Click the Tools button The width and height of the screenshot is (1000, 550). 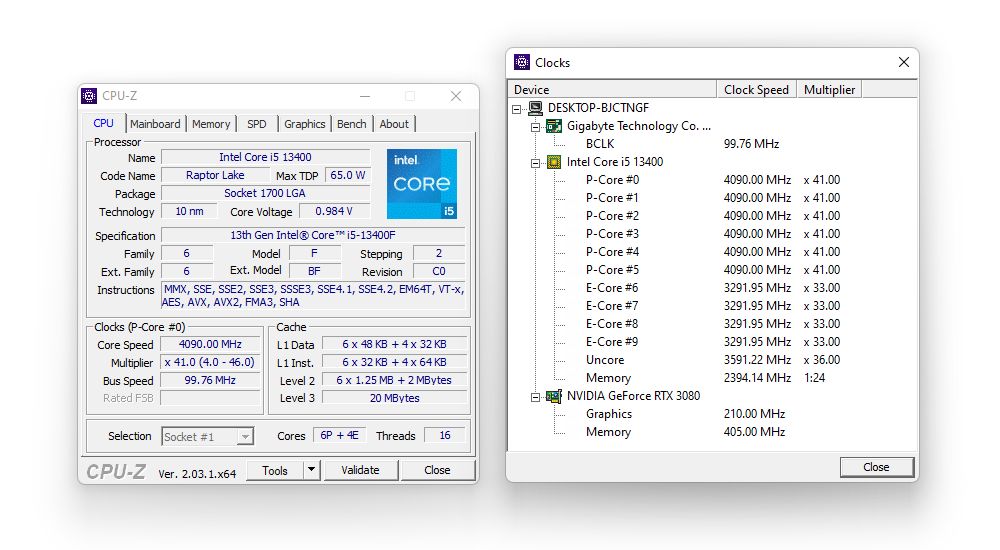(x=275, y=470)
